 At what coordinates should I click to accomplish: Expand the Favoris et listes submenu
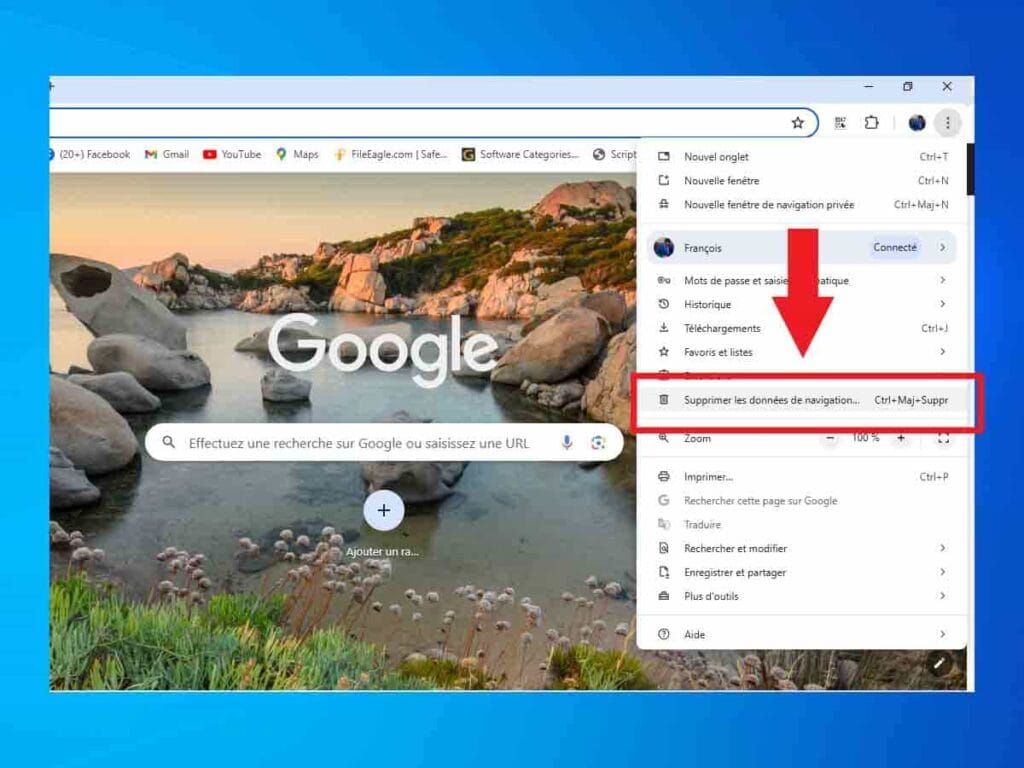pos(800,352)
